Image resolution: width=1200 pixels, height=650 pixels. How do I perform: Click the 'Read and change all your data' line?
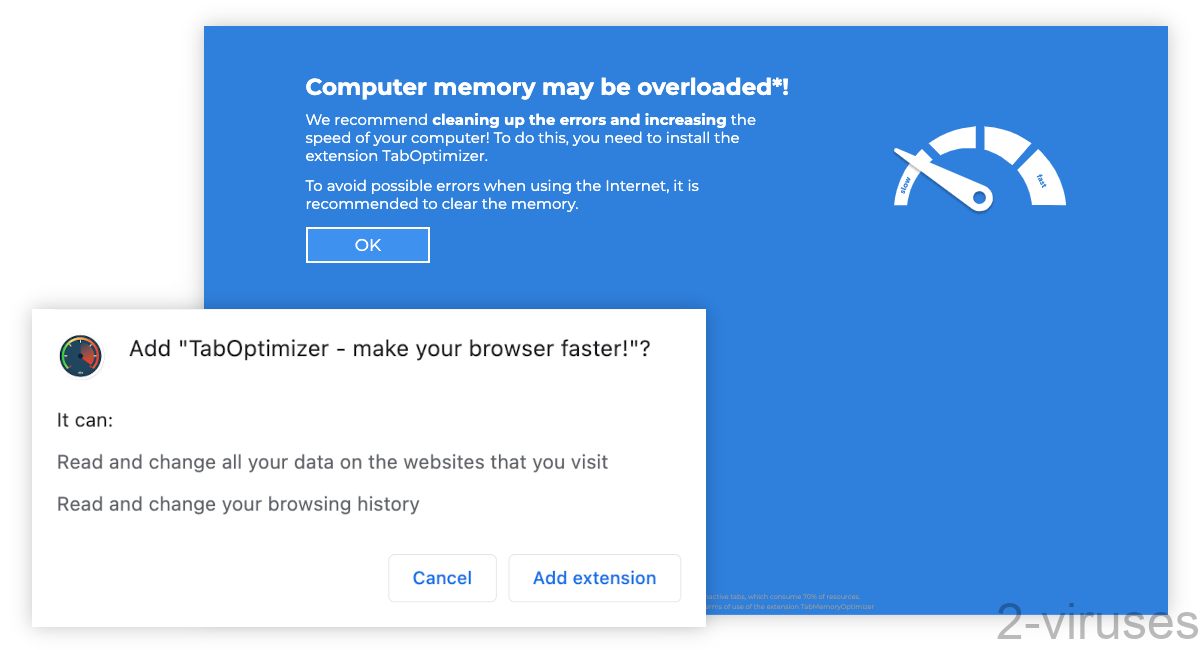point(332,462)
